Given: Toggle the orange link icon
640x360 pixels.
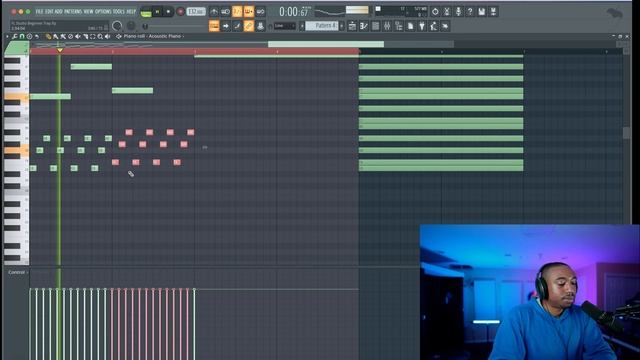Looking at the screenshot, I should [x=249, y=26].
